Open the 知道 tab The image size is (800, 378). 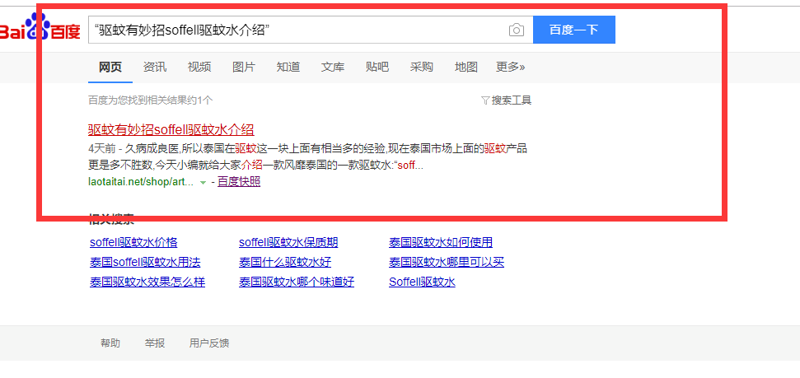(288, 67)
